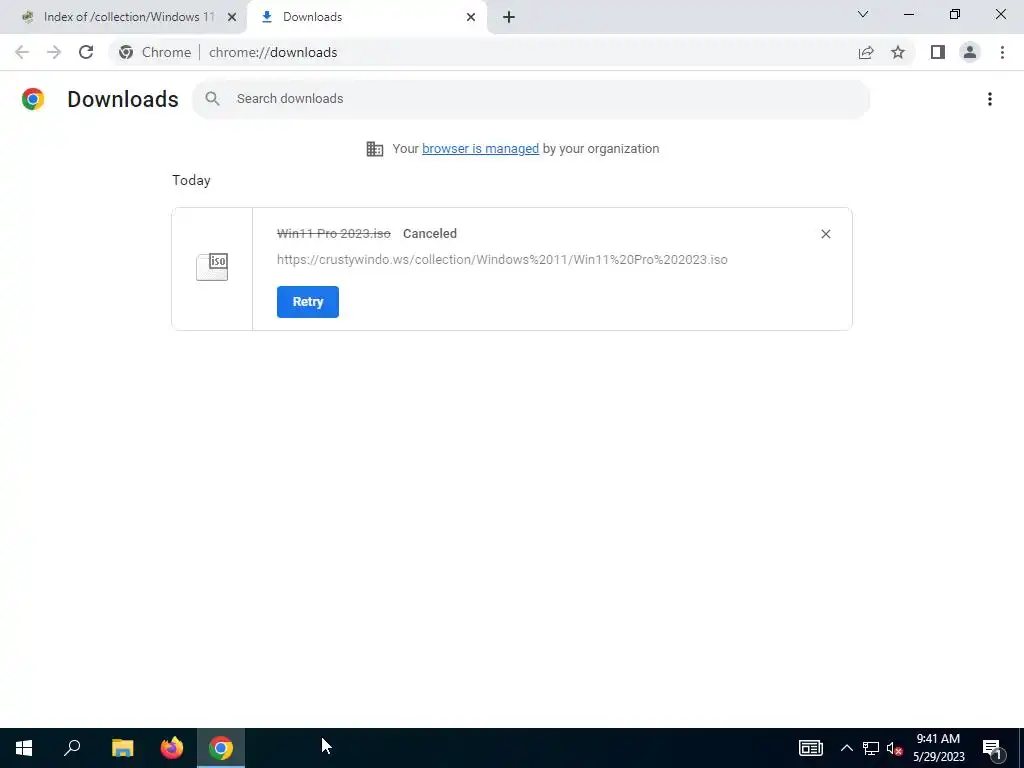Click the ISO file icon thumbnail
This screenshot has height=768, width=1024.
click(212, 267)
